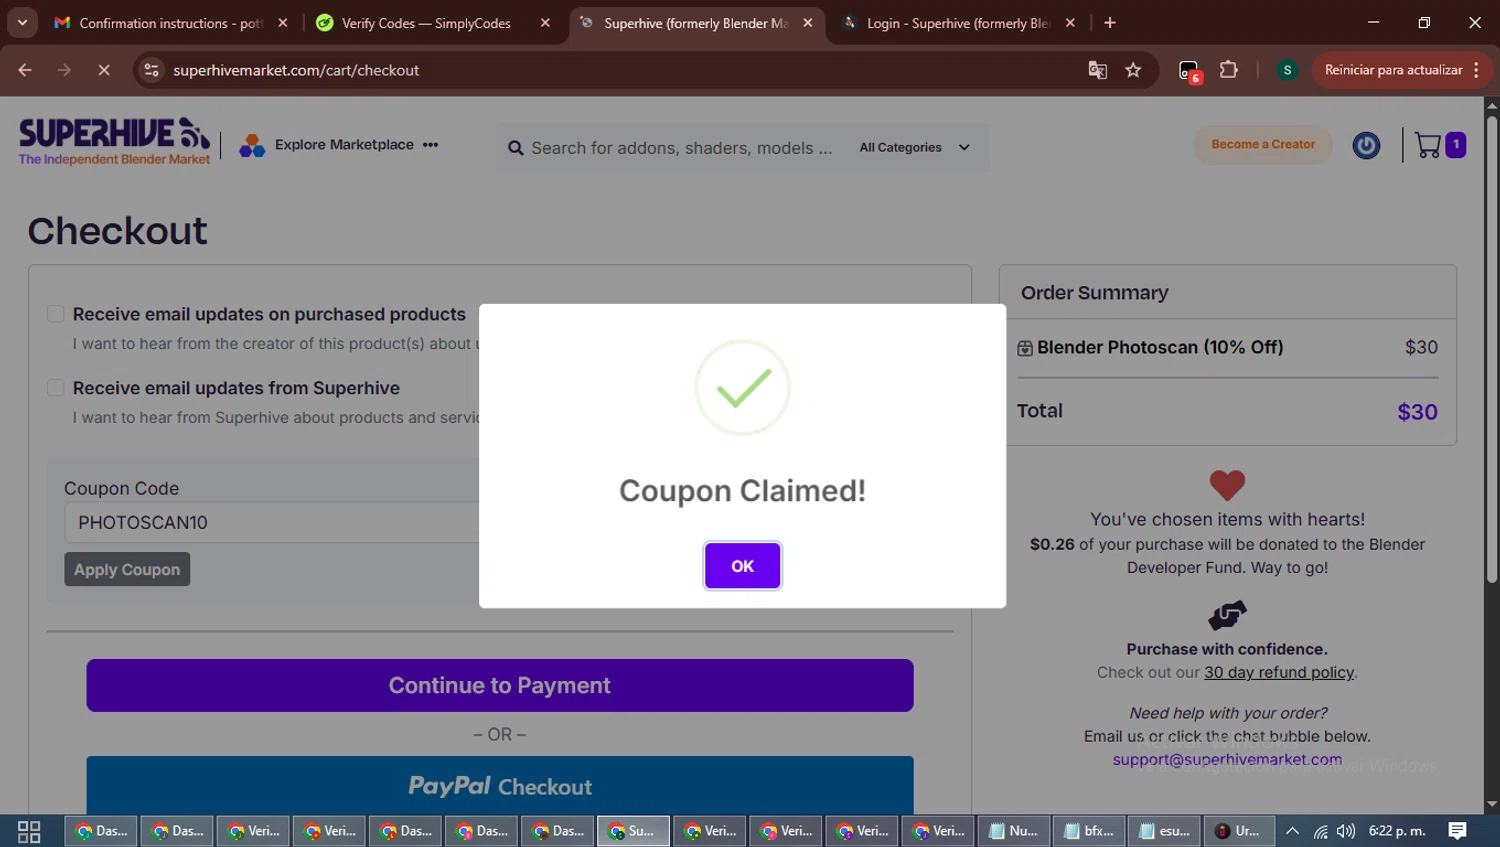This screenshot has height=847, width=1500.
Task: Expand the system tray hidden icons chevron
Action: [x=1292, y=831]
